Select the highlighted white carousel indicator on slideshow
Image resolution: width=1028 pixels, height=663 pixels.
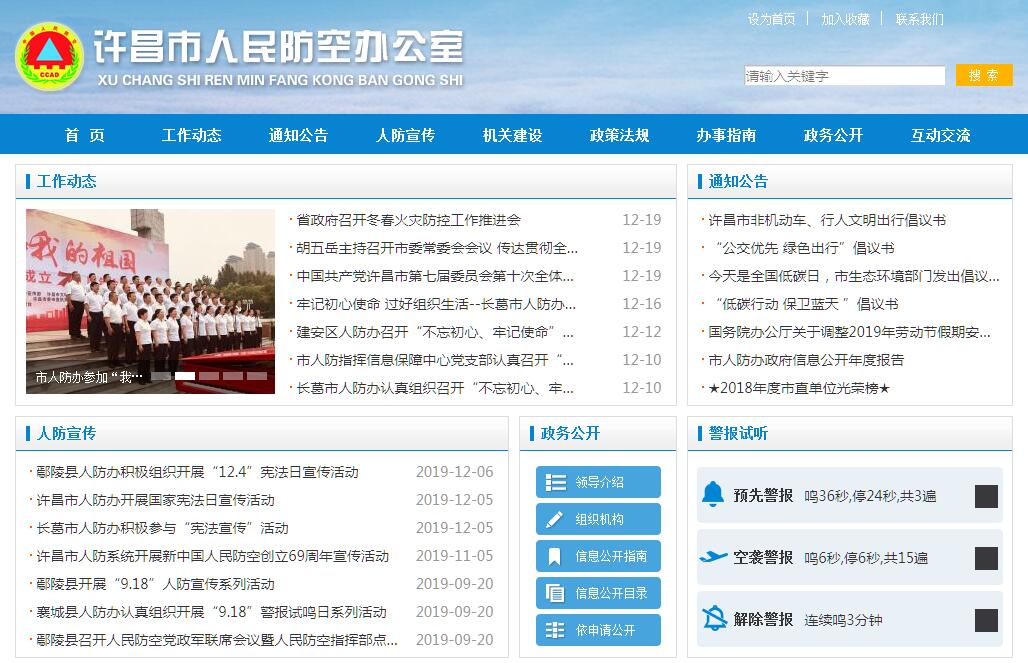point(185,376)
